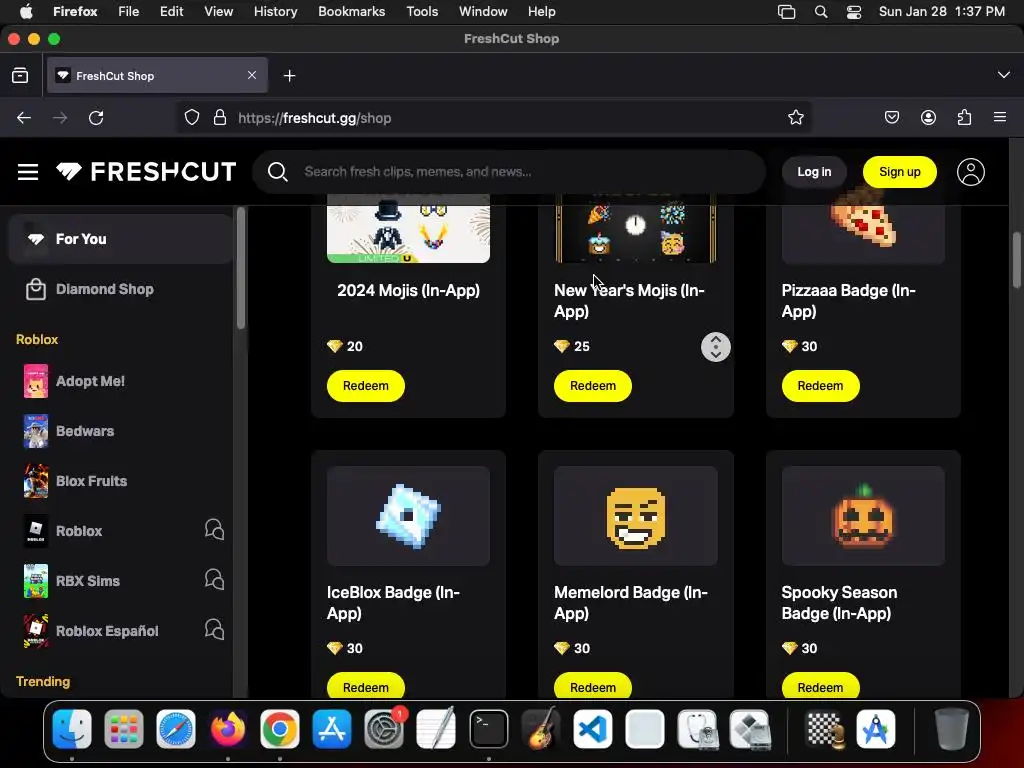
Task: Open the FreshCut hamburger menu
Action: (x=27, y=172)
